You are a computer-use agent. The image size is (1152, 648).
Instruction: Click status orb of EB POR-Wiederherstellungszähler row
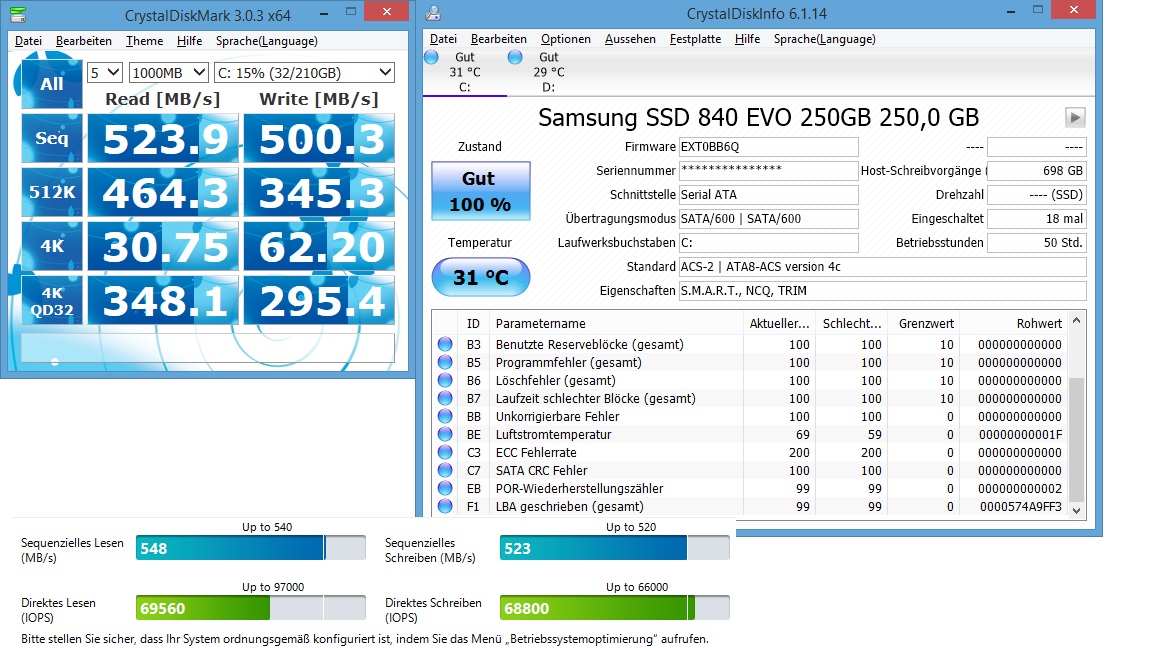tap(444, 488)
